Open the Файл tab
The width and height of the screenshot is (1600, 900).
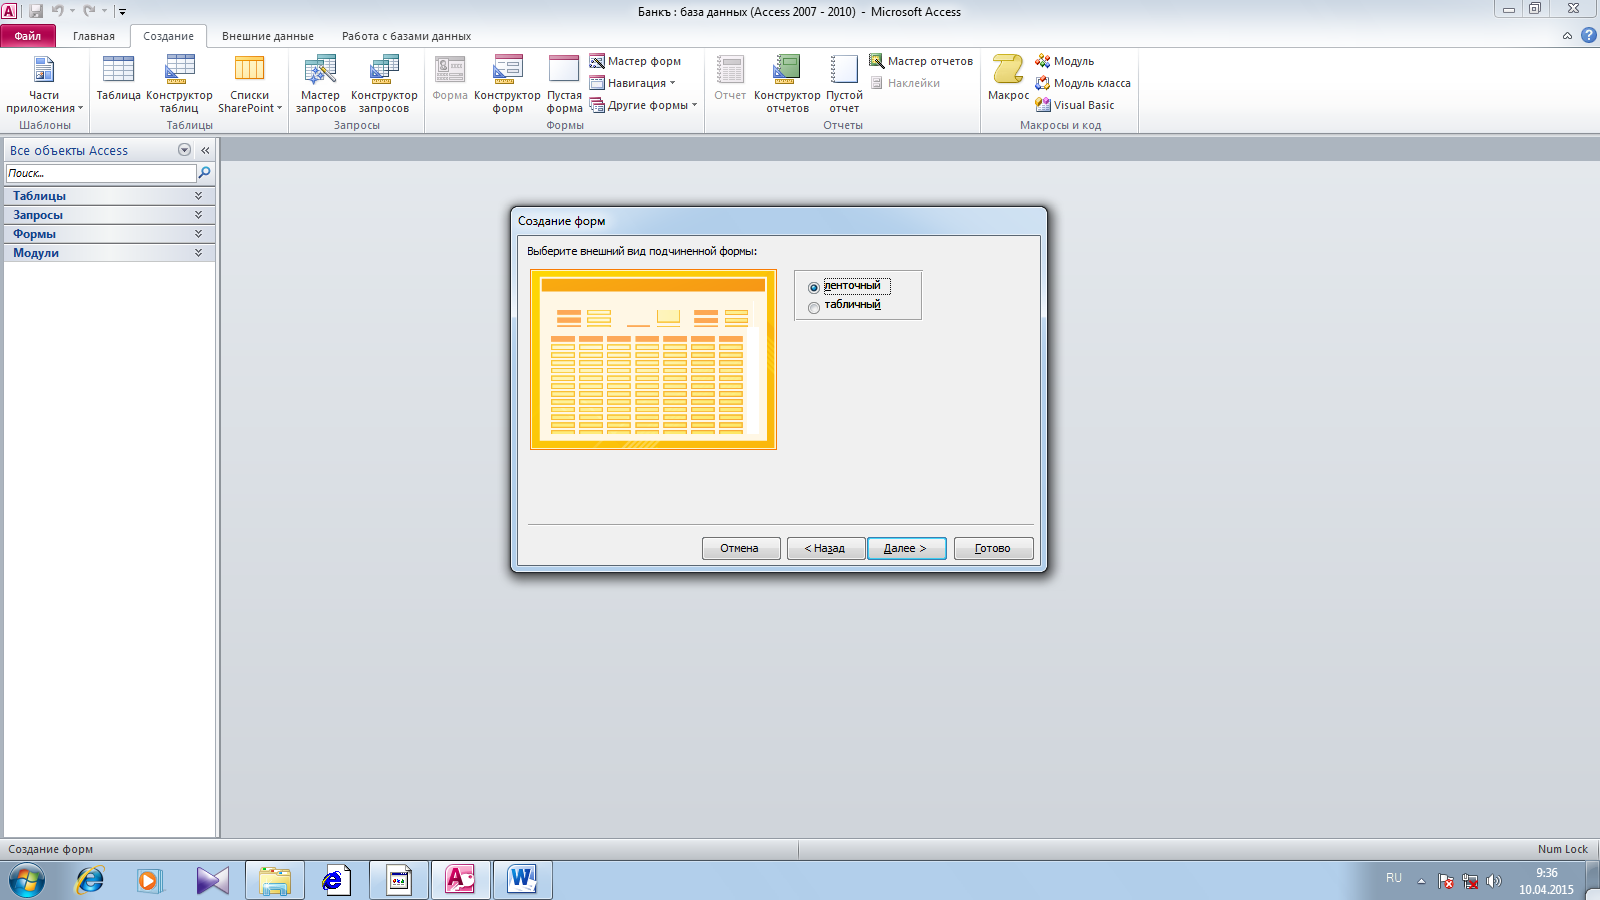click(28, 36)
